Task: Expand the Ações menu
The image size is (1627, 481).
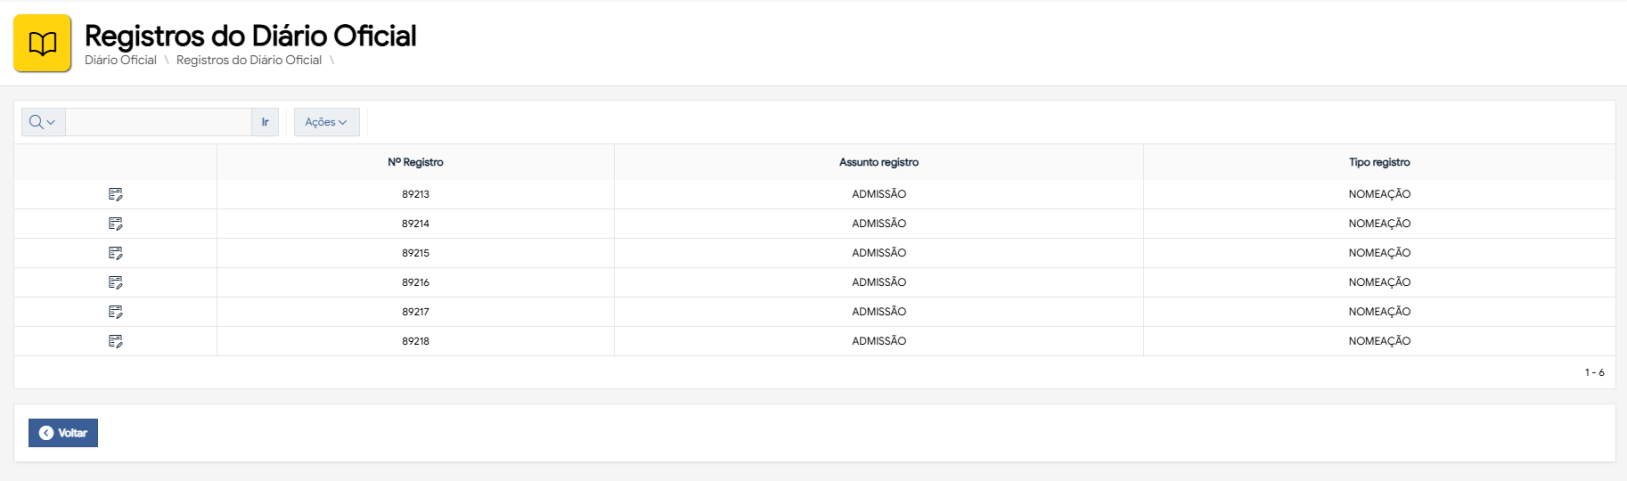Action: (326, 122)
